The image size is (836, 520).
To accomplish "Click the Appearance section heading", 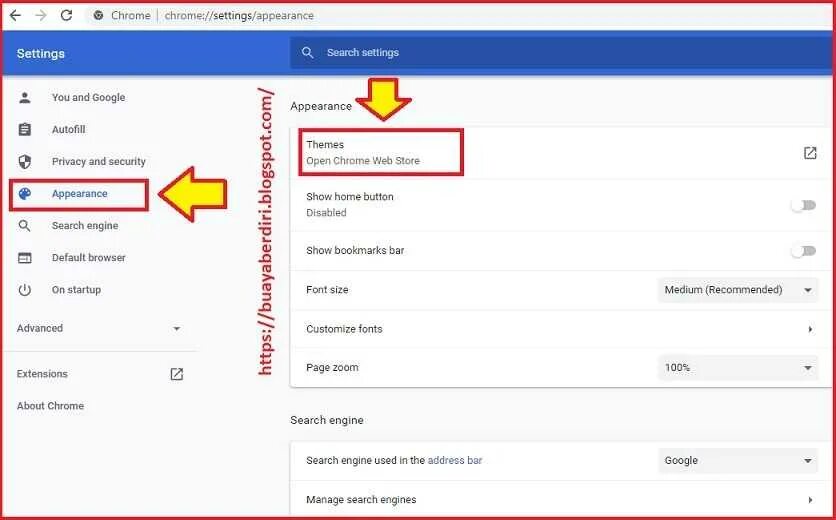I will pyautogui.click(x=321, y=106).
